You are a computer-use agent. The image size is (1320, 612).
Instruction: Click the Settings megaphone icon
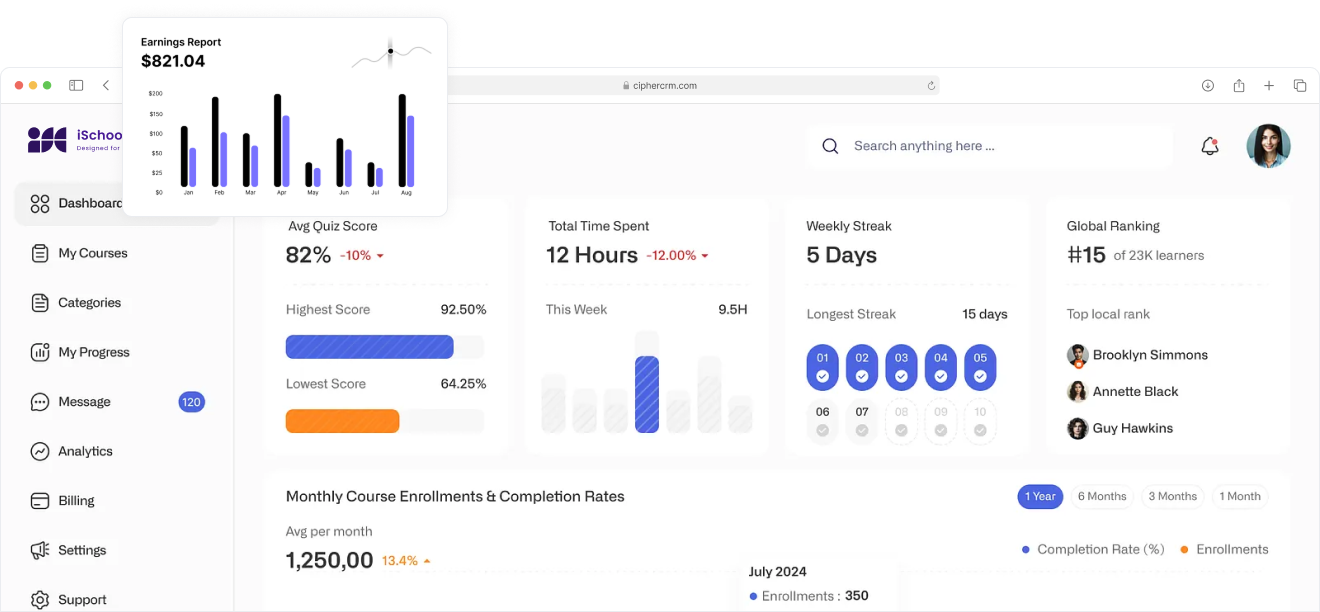coord(40,550)
